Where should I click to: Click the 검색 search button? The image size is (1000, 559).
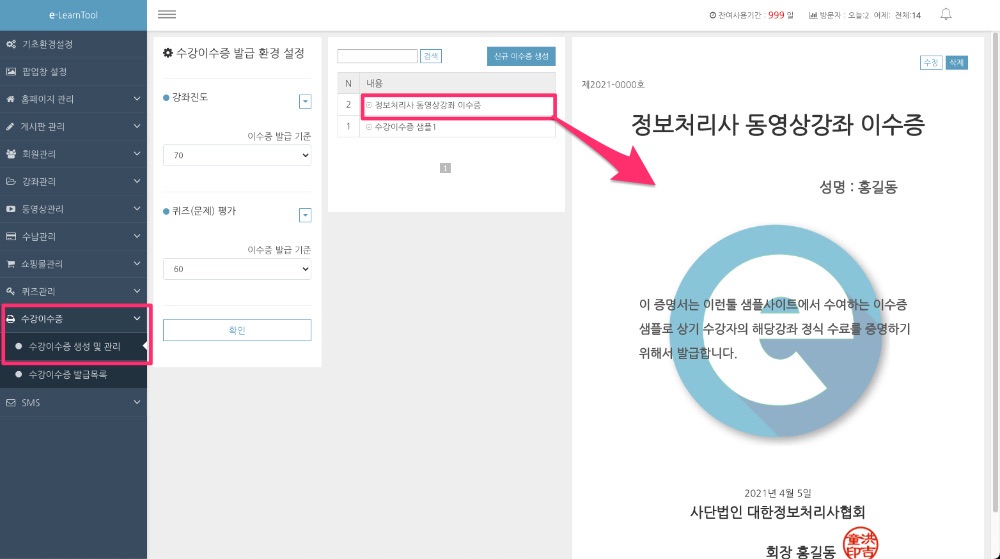pyautogui.click(x=431, y=56)
